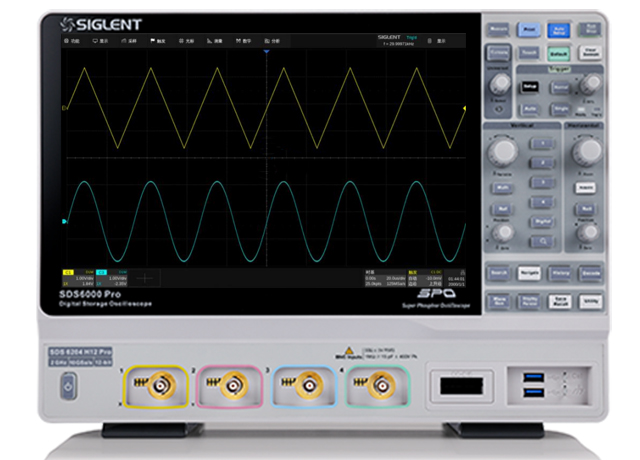
Task: Open the 数学 (Math) menu on screen
Action: (243, 41)
